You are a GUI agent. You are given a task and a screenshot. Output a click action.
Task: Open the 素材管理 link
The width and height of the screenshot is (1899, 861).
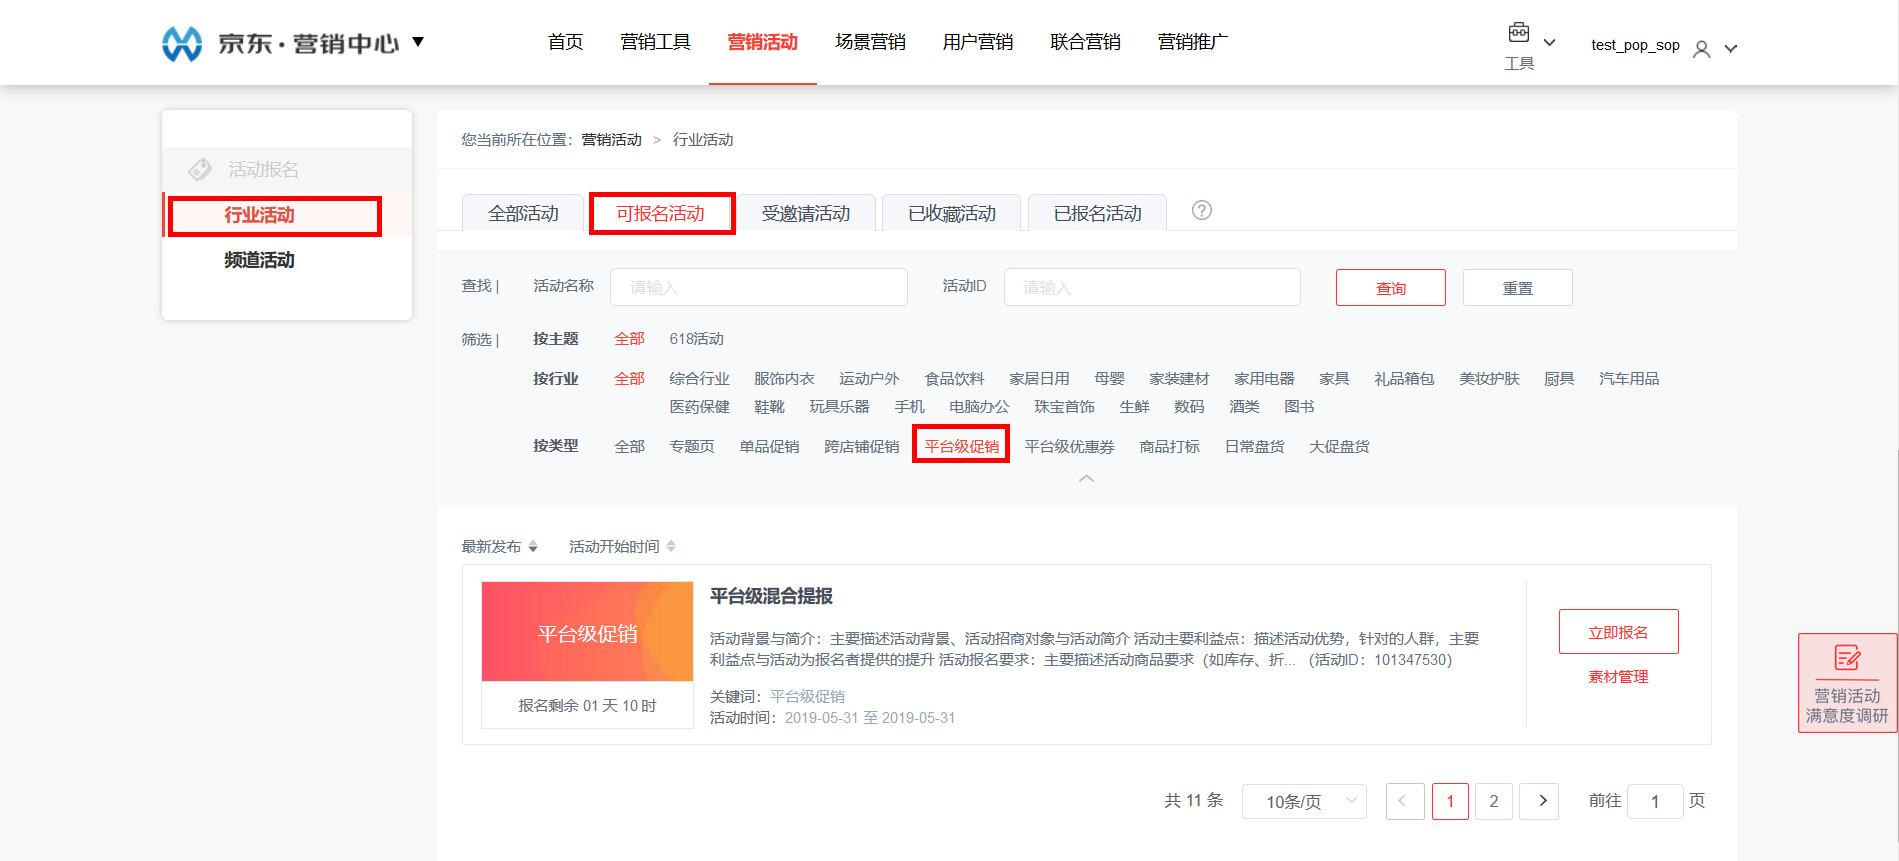(1618, 677)
